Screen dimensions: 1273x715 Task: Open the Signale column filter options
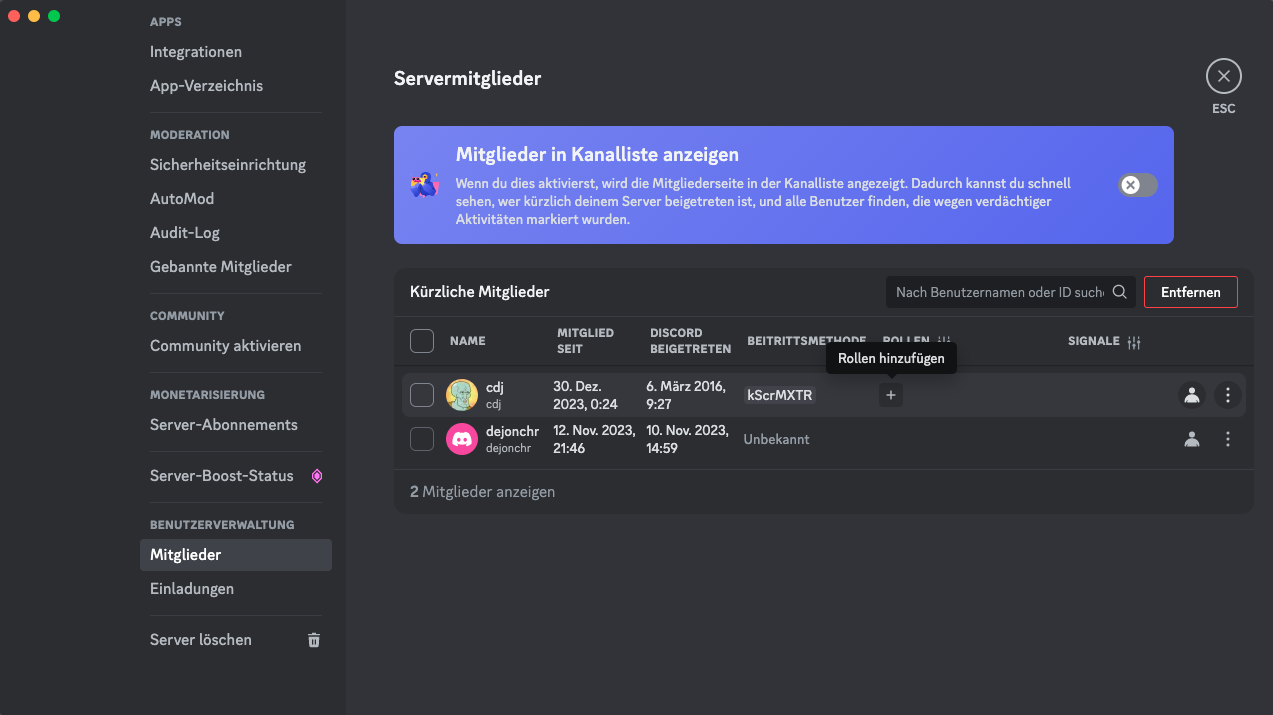click(1134, 342)
